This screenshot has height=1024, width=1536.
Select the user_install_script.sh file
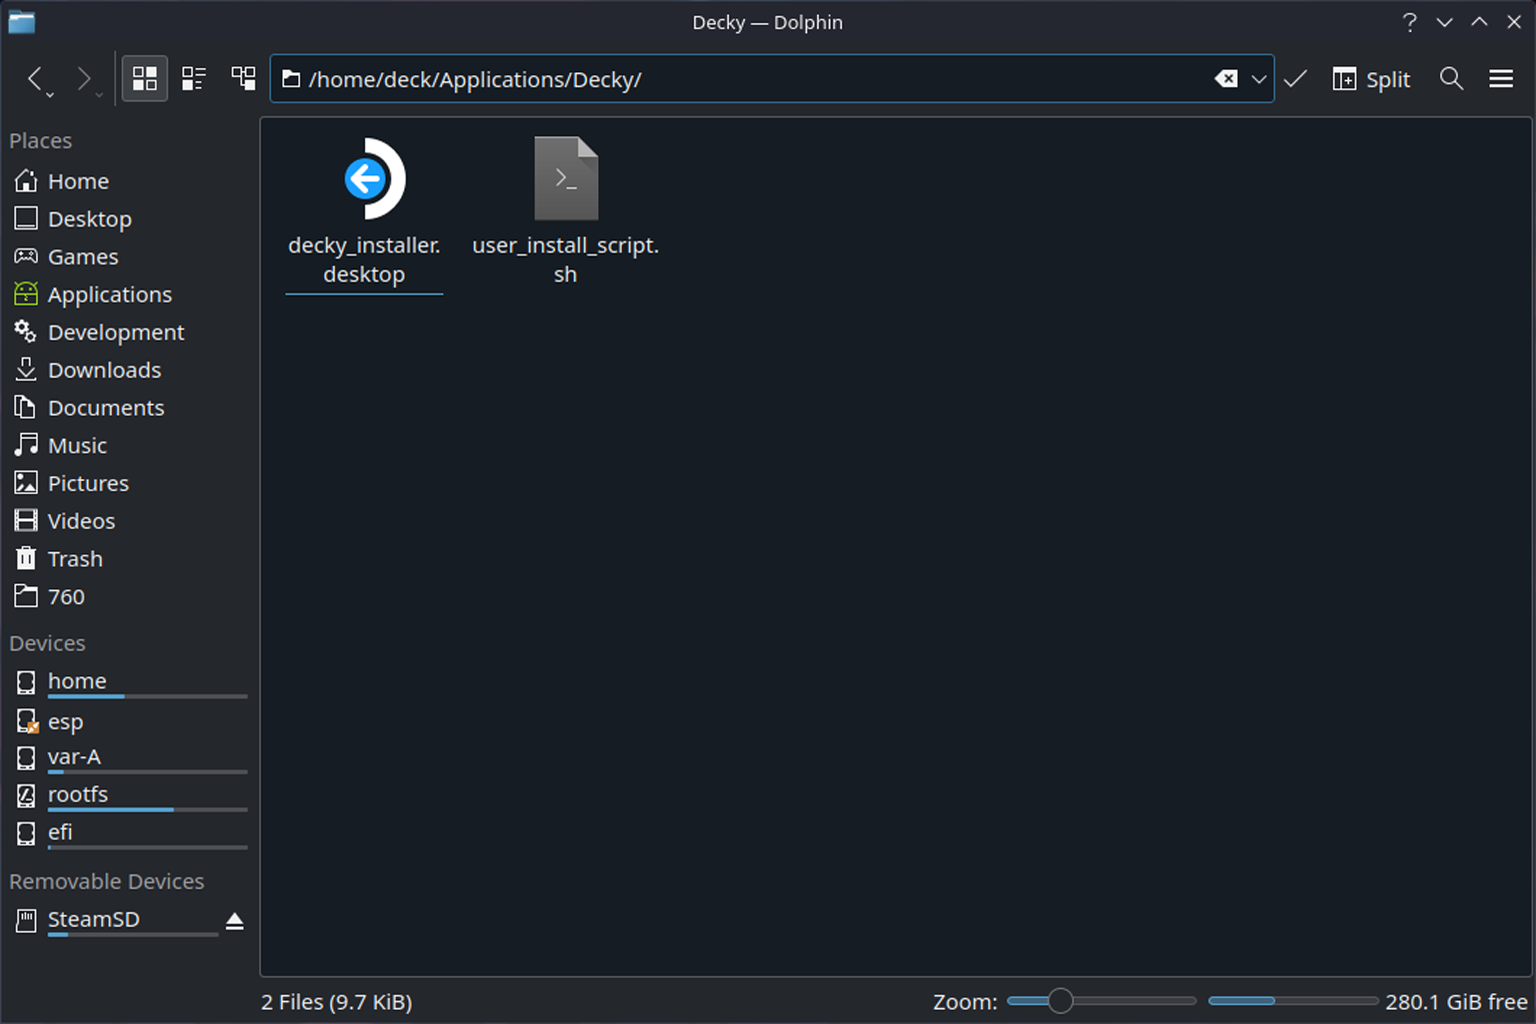(x=565, y=178)
